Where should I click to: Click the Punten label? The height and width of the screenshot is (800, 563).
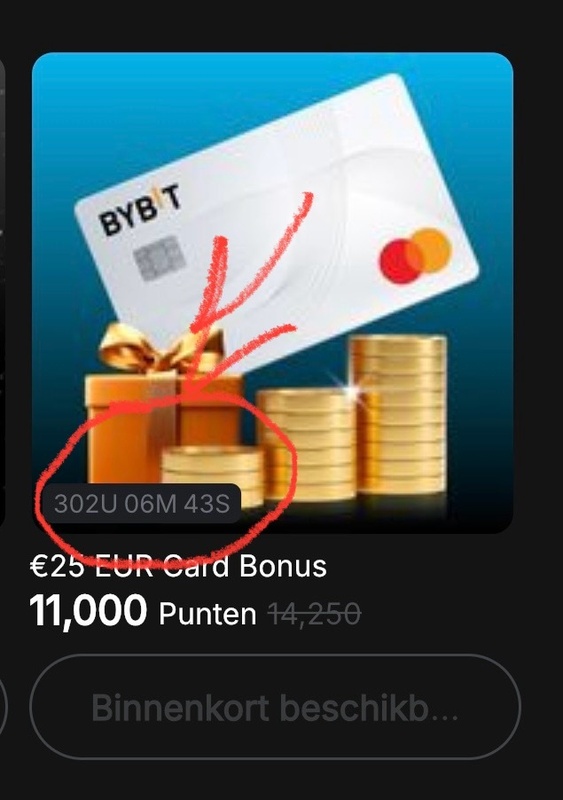[x=207, y=613]
